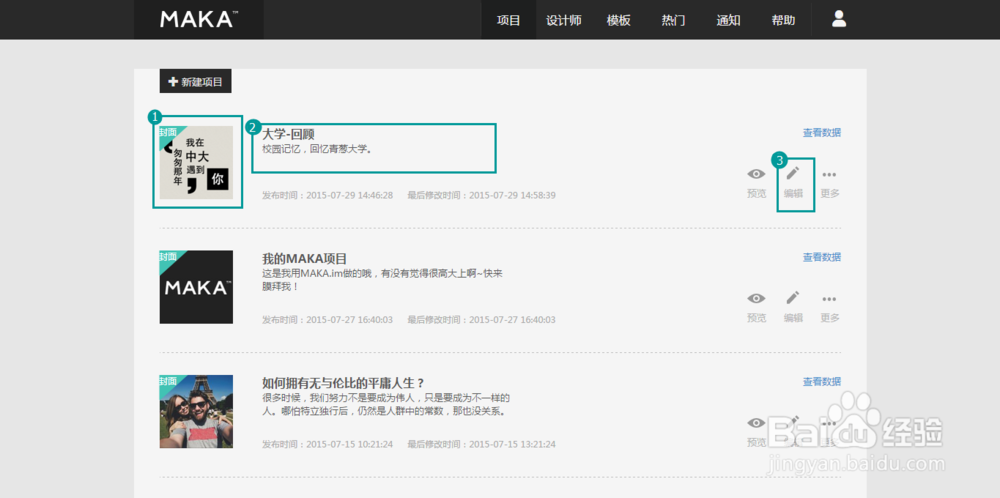This screenshot has height=498, width=1000.
Task: Click the 大学-回顾 cover thumbnail
Action: (196, 163)
